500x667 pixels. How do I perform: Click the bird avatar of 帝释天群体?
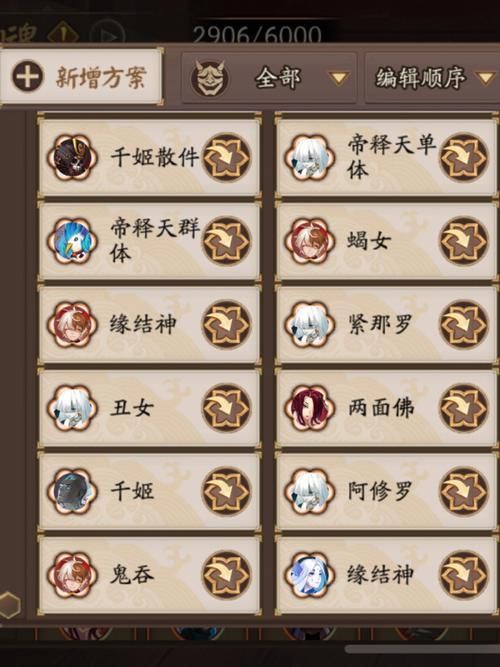point(72,241)
